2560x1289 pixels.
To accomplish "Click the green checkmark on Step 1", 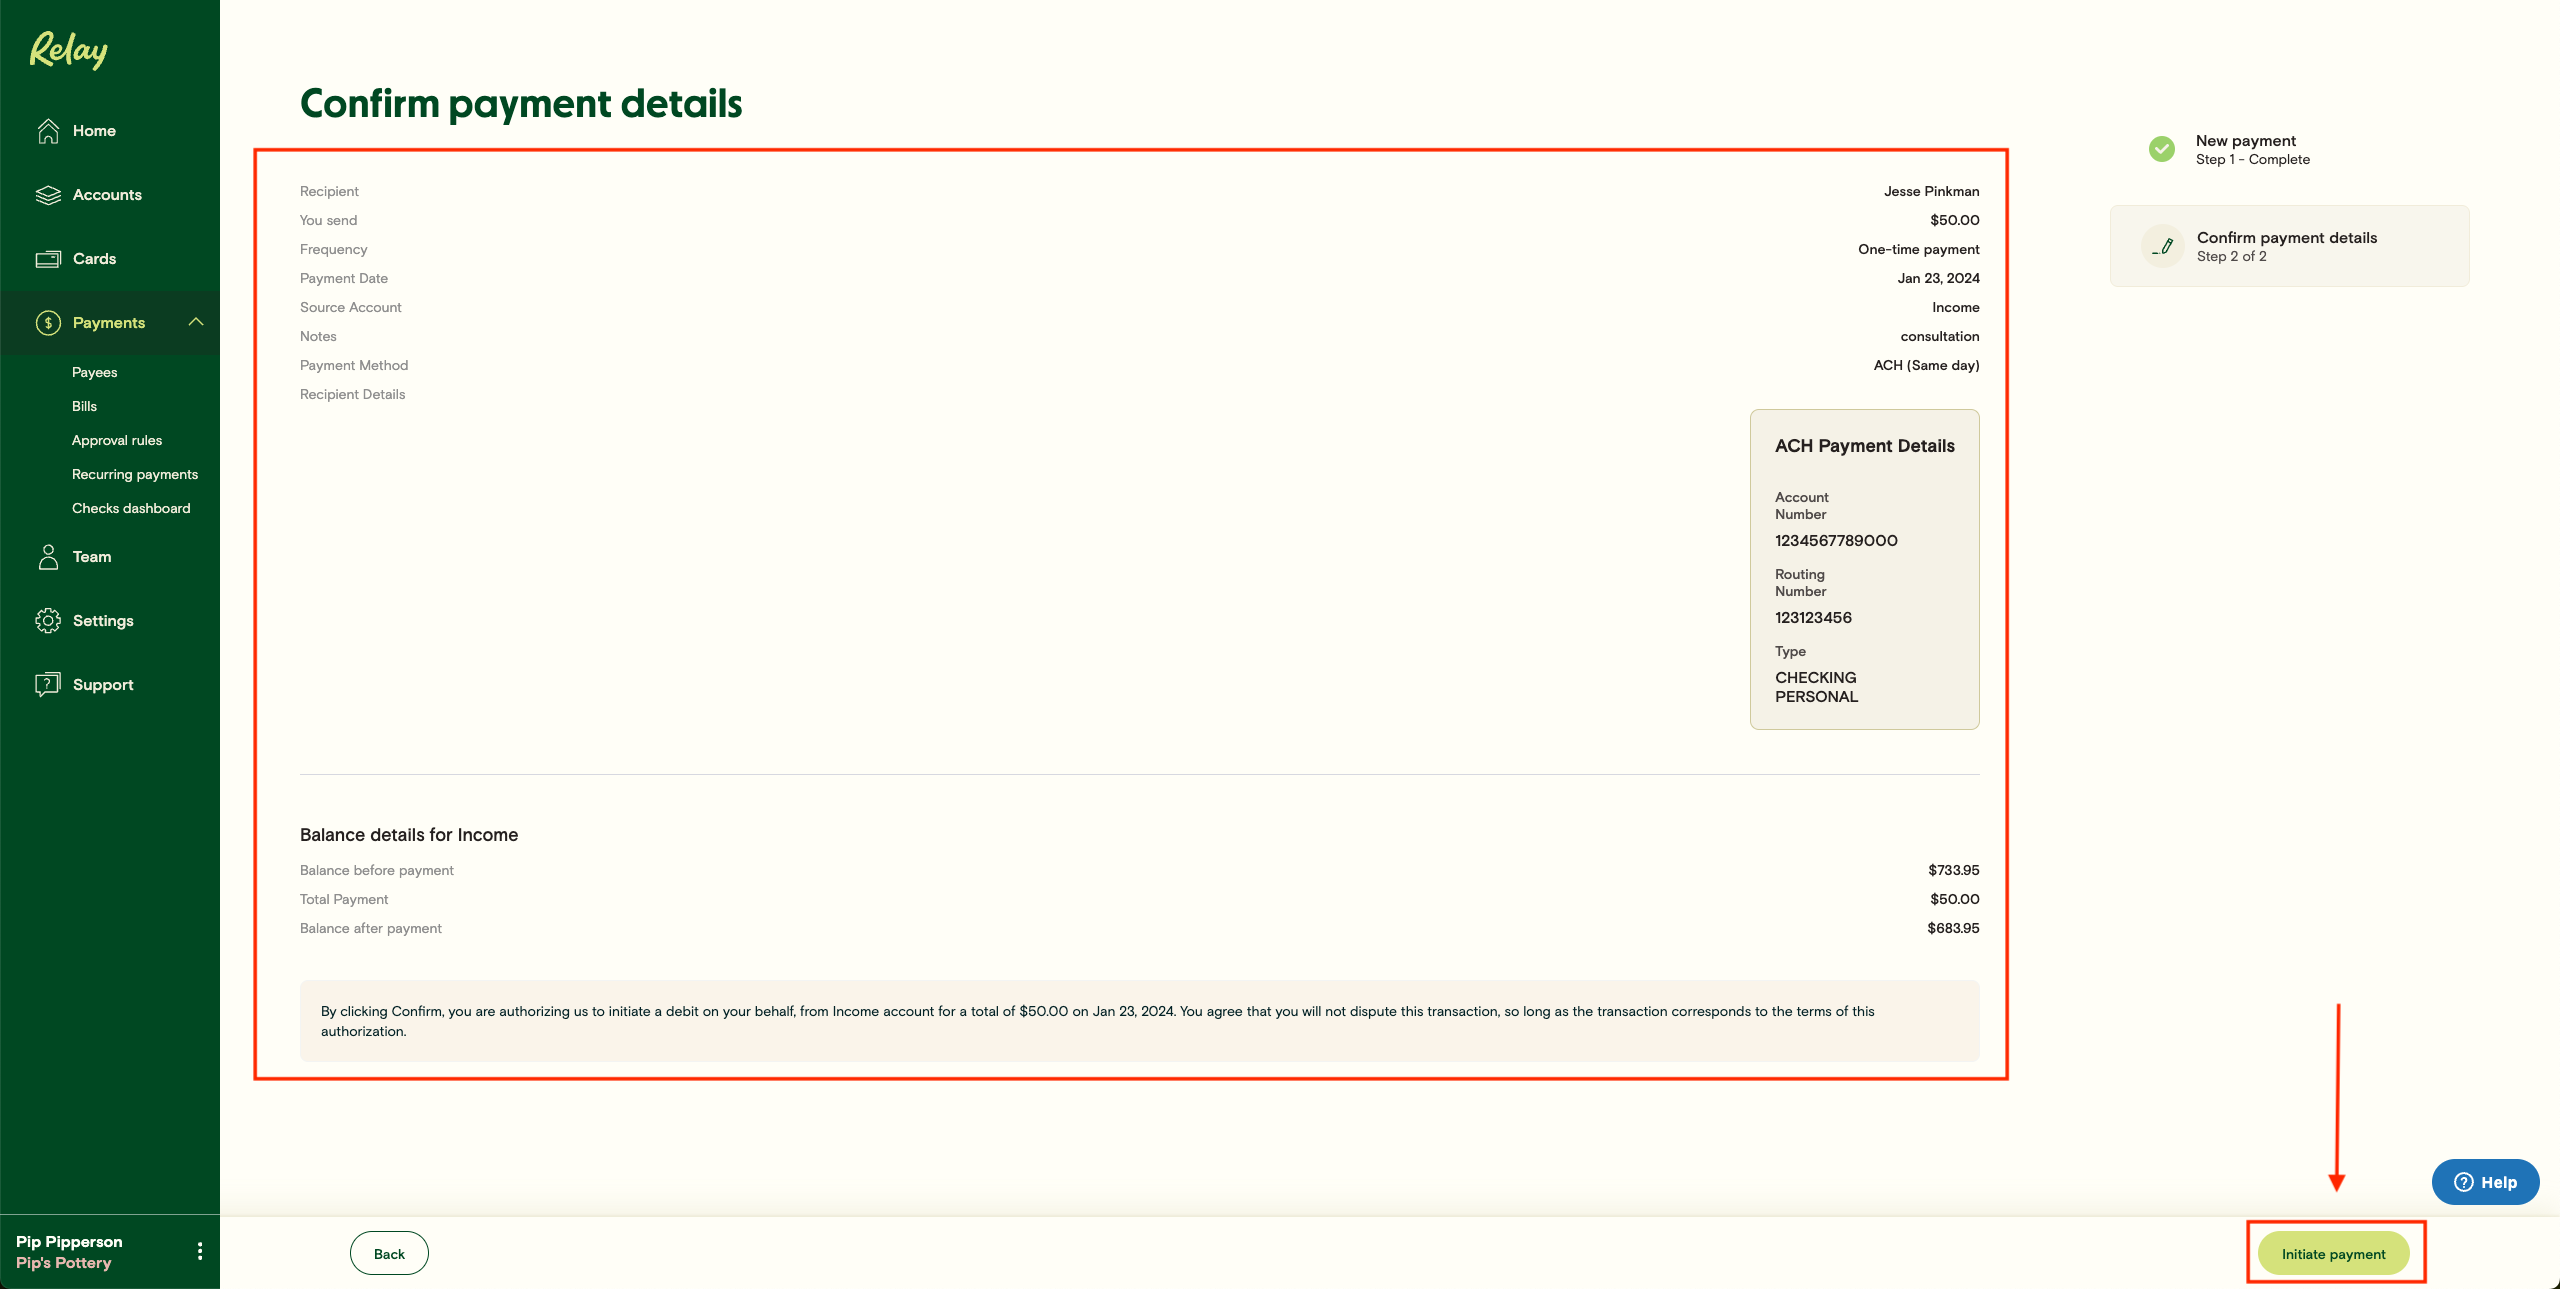I will (2163, 149).
